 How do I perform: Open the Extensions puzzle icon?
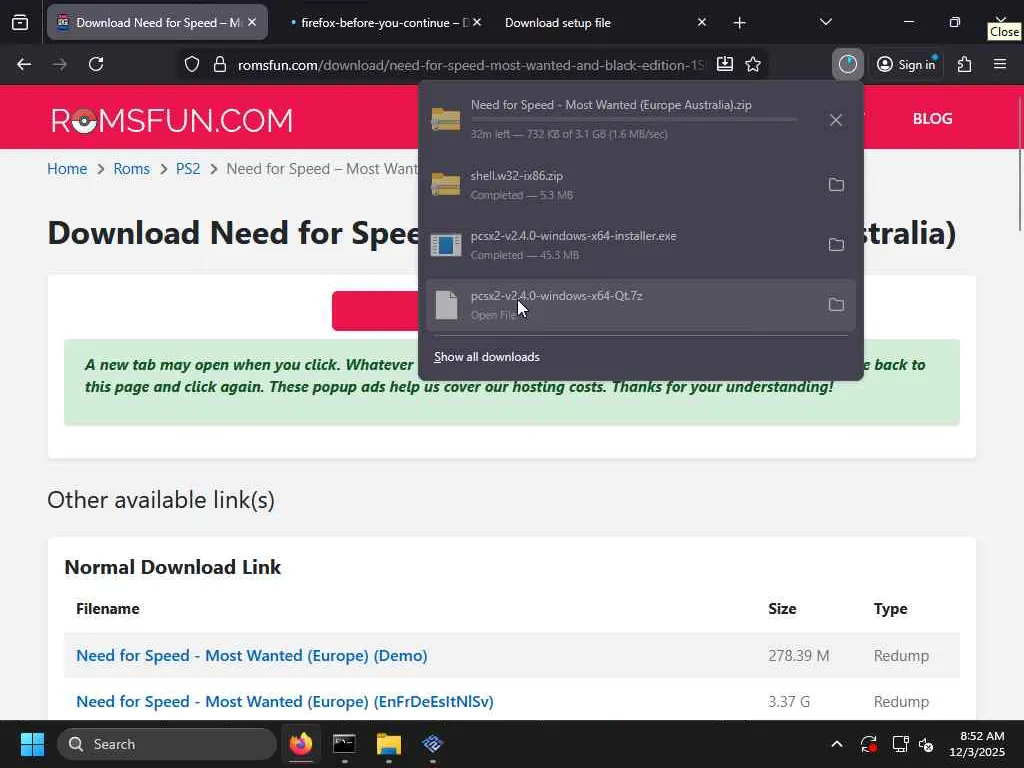965,64
